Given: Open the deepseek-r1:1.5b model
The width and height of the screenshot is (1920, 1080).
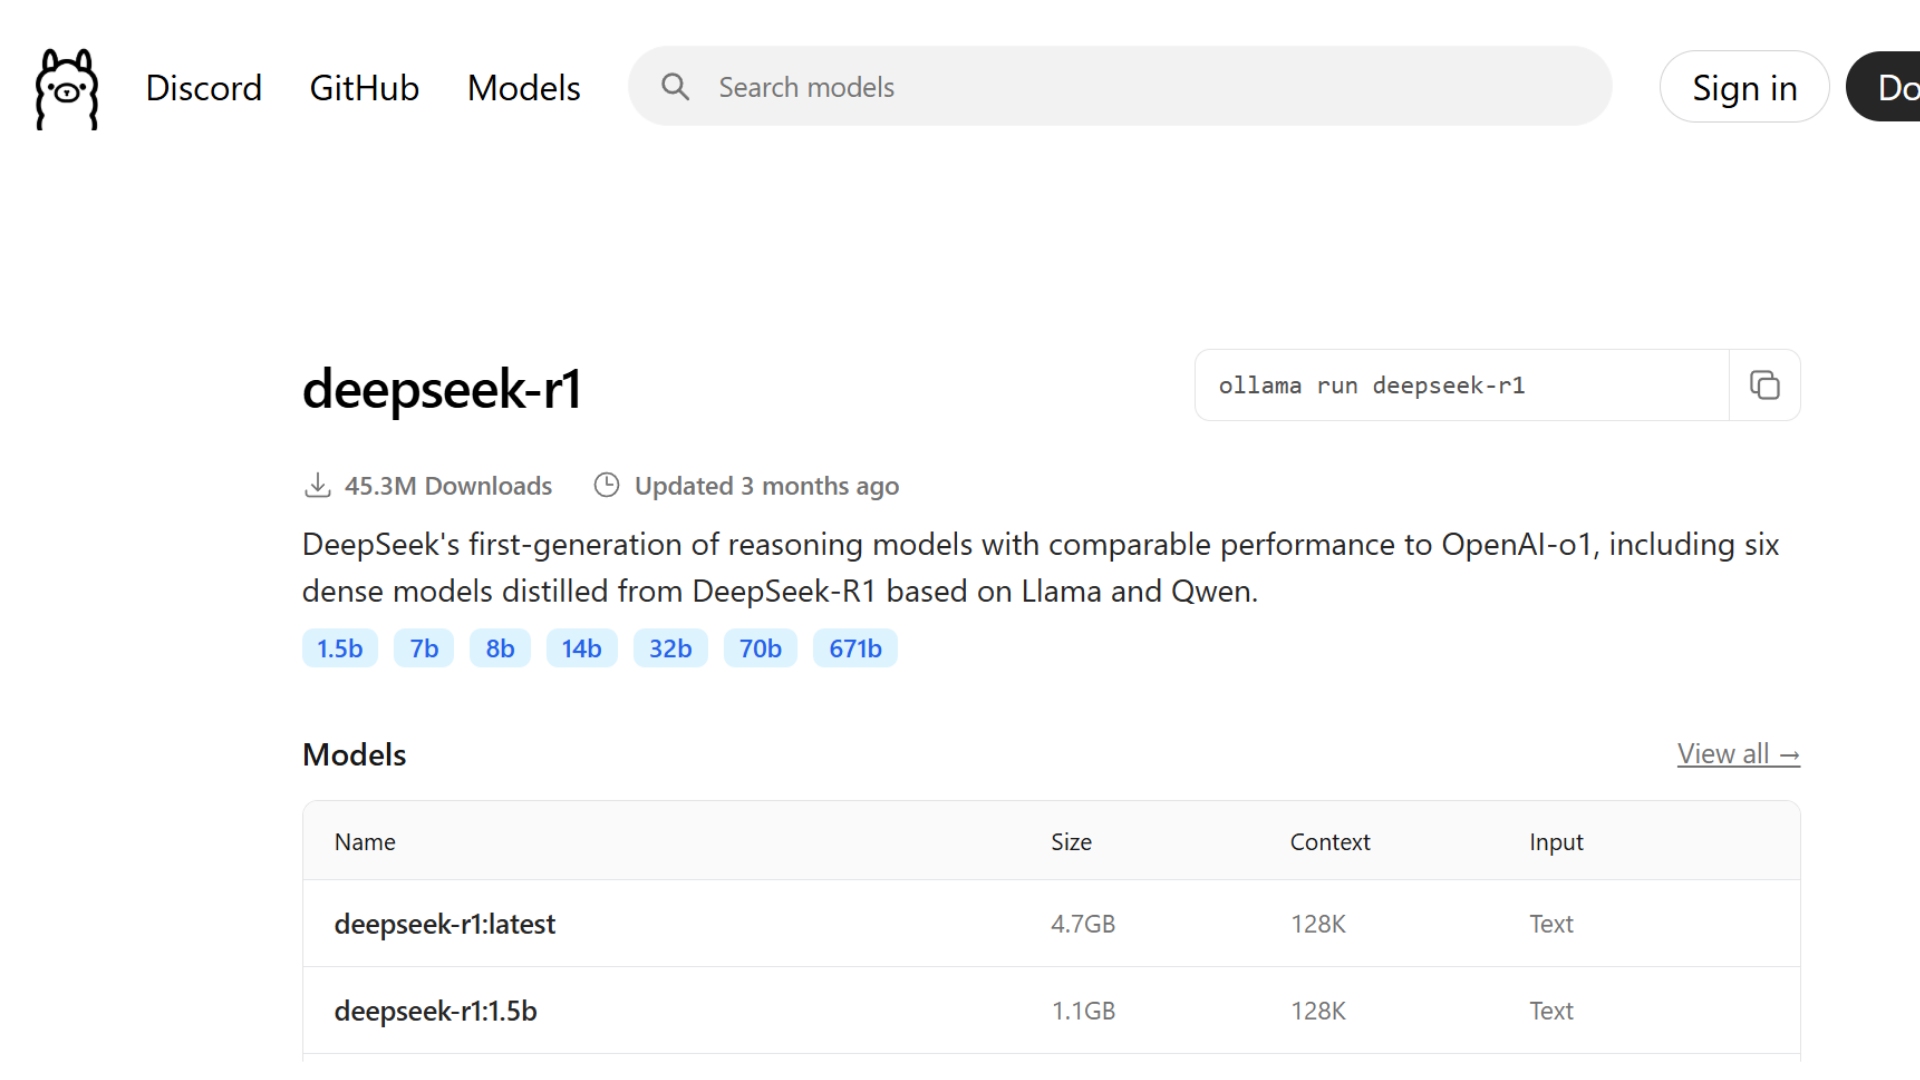Looking at the screenshot, I should pos(436,1011).
